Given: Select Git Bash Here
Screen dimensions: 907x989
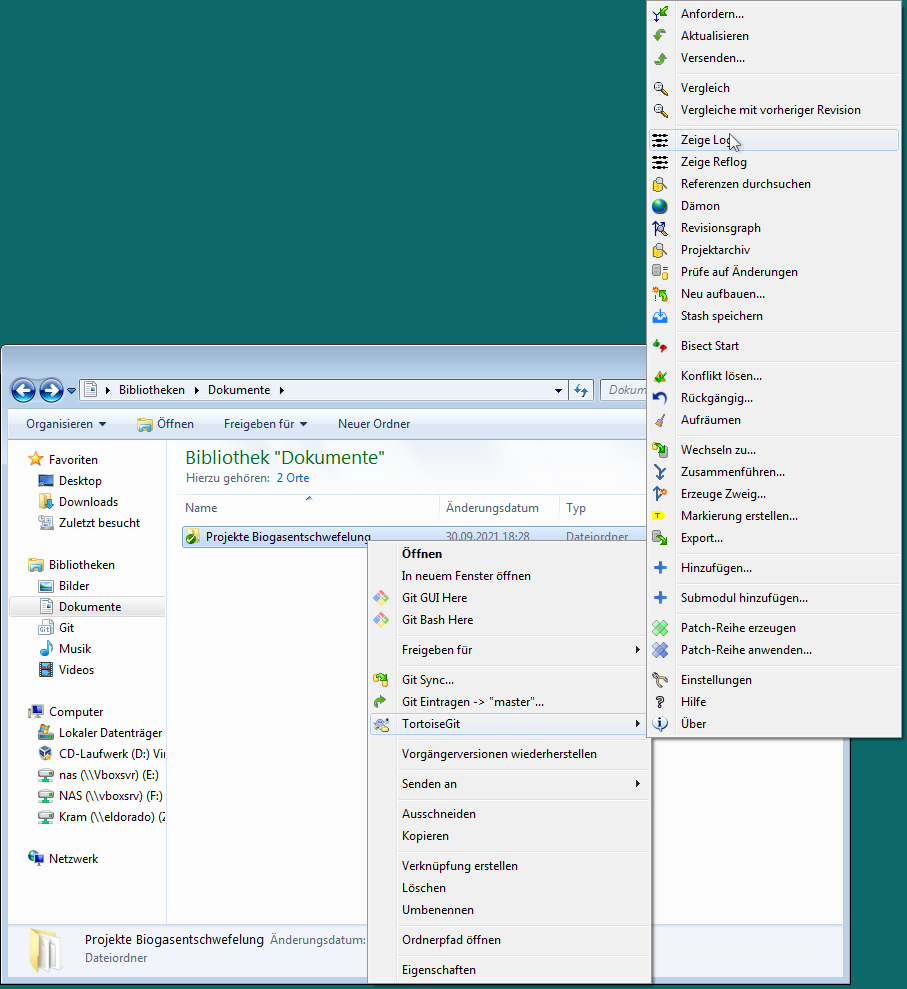Looking at the screenshot, I should [x=510, y=620].
